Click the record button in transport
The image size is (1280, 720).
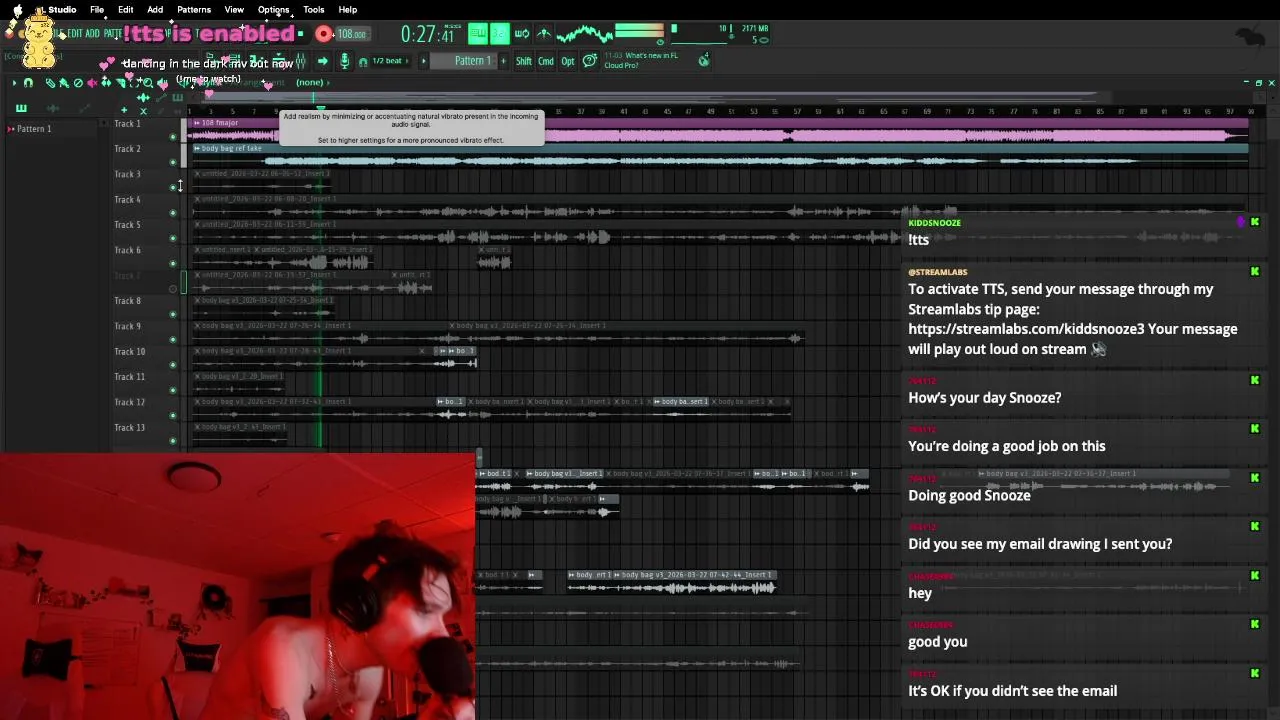[324, 34]
